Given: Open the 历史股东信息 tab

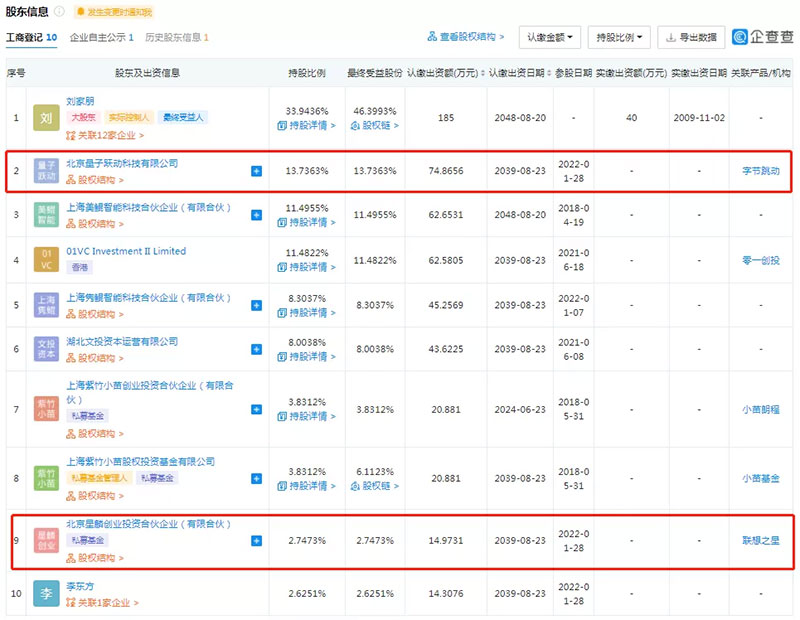Looking at the screenshot, I should [177, 37].
